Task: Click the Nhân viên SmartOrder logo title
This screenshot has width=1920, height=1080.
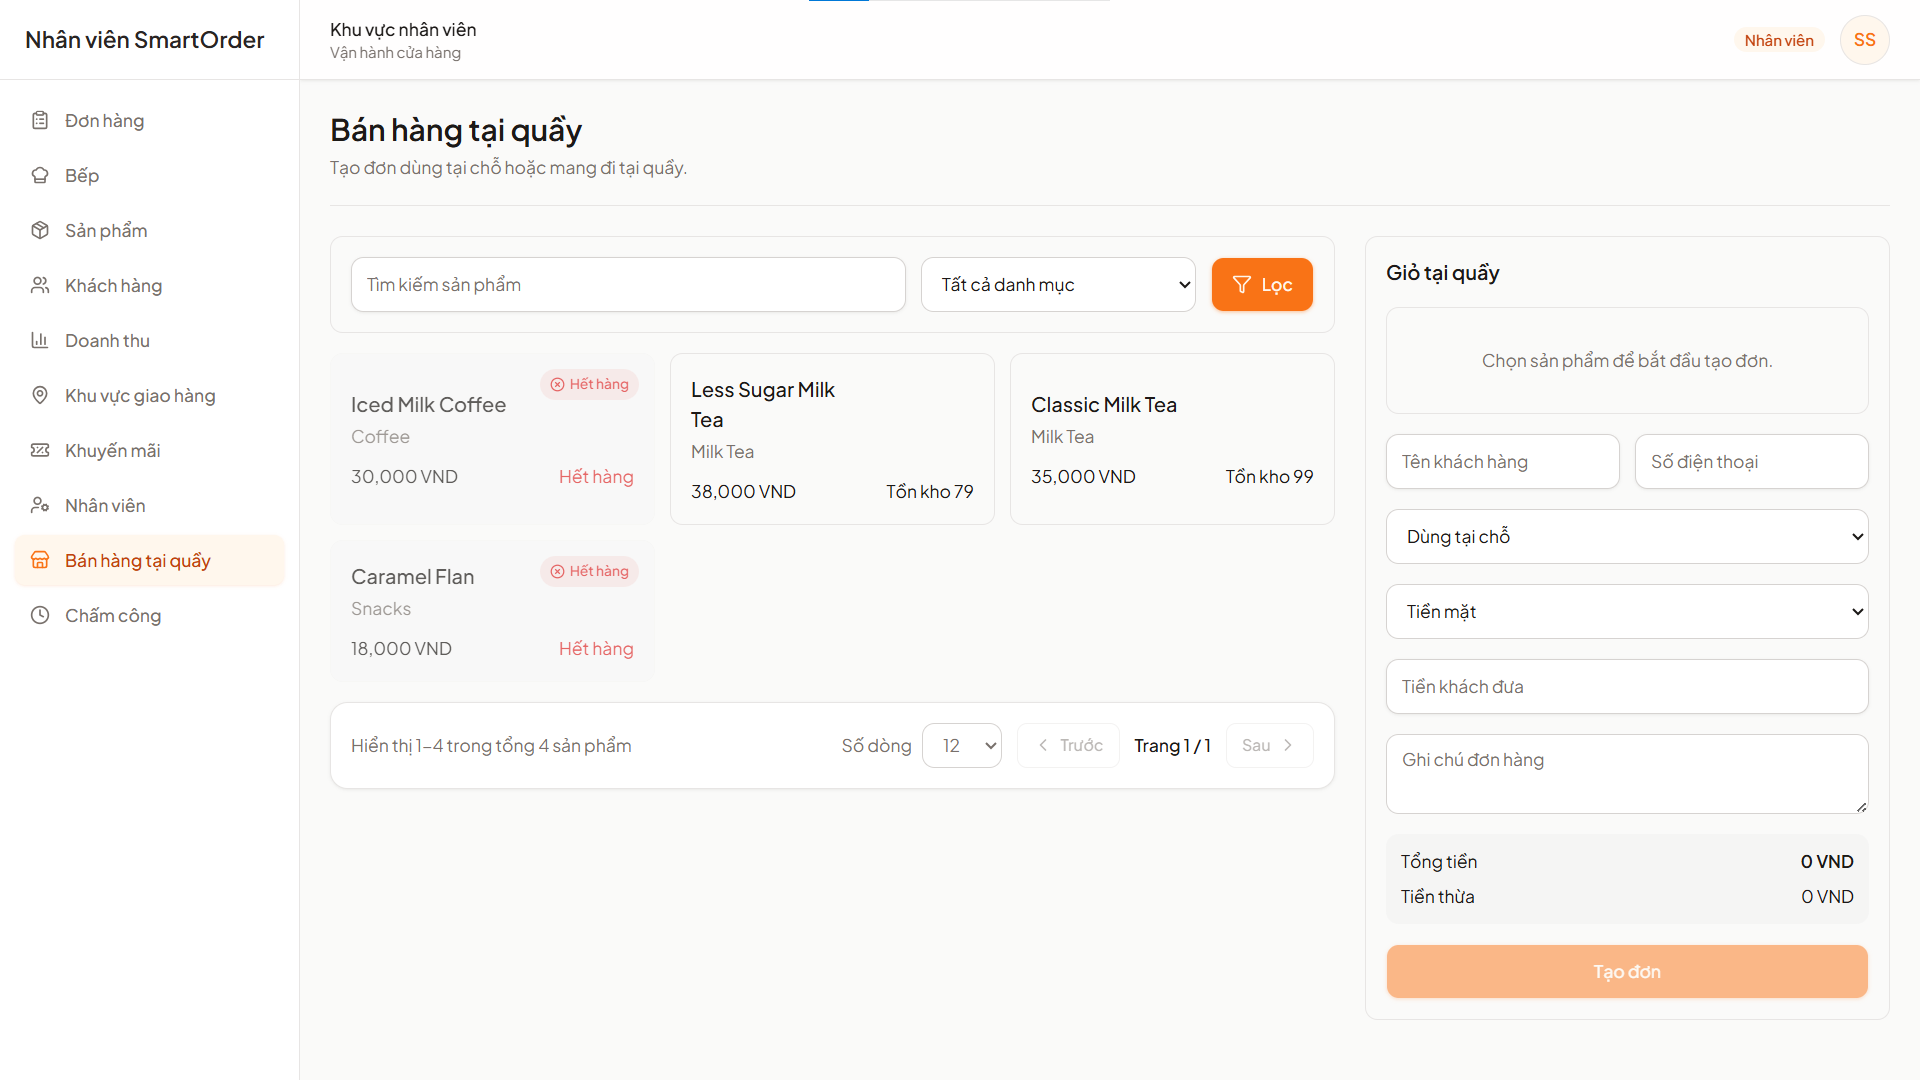Action: pyautogui.click(x=145, y=40)
